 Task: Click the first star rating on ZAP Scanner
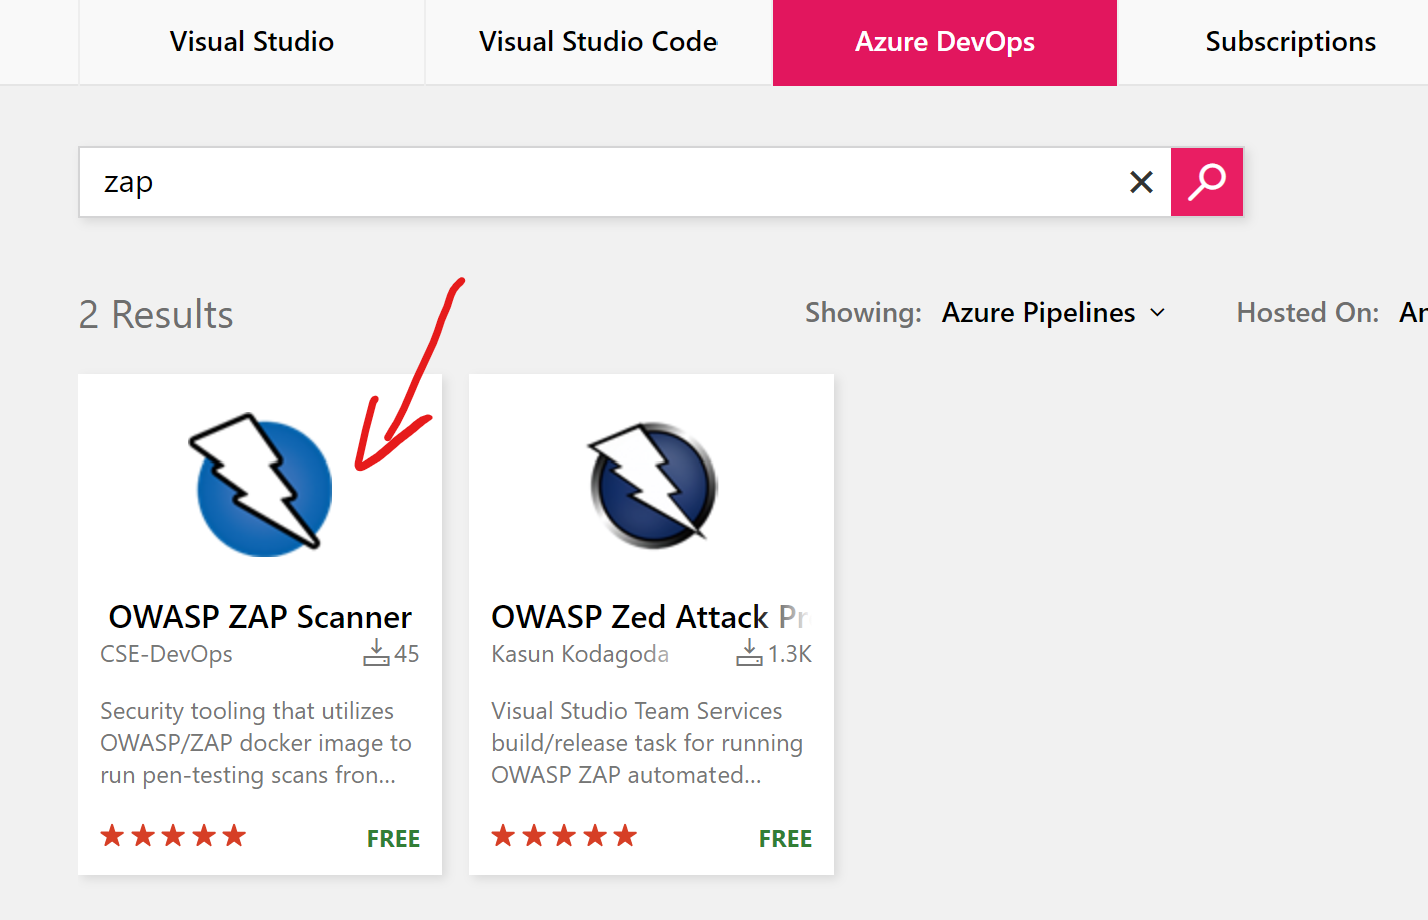[111, 835]
